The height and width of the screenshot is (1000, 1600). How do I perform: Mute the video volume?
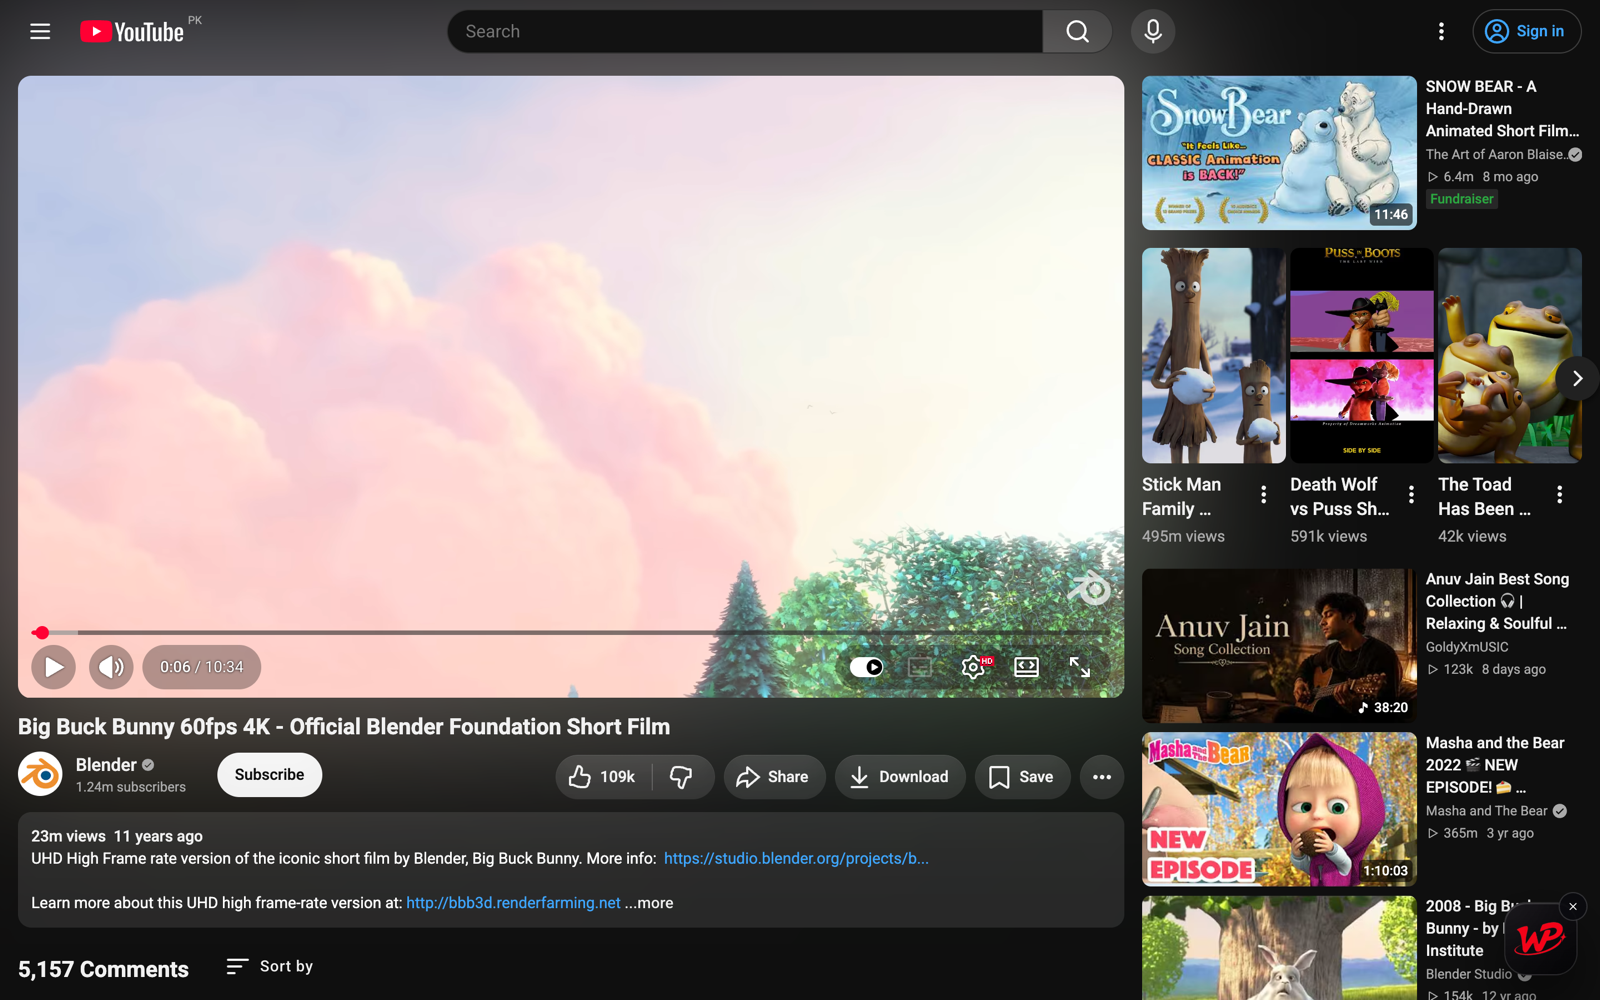[111, 667]
